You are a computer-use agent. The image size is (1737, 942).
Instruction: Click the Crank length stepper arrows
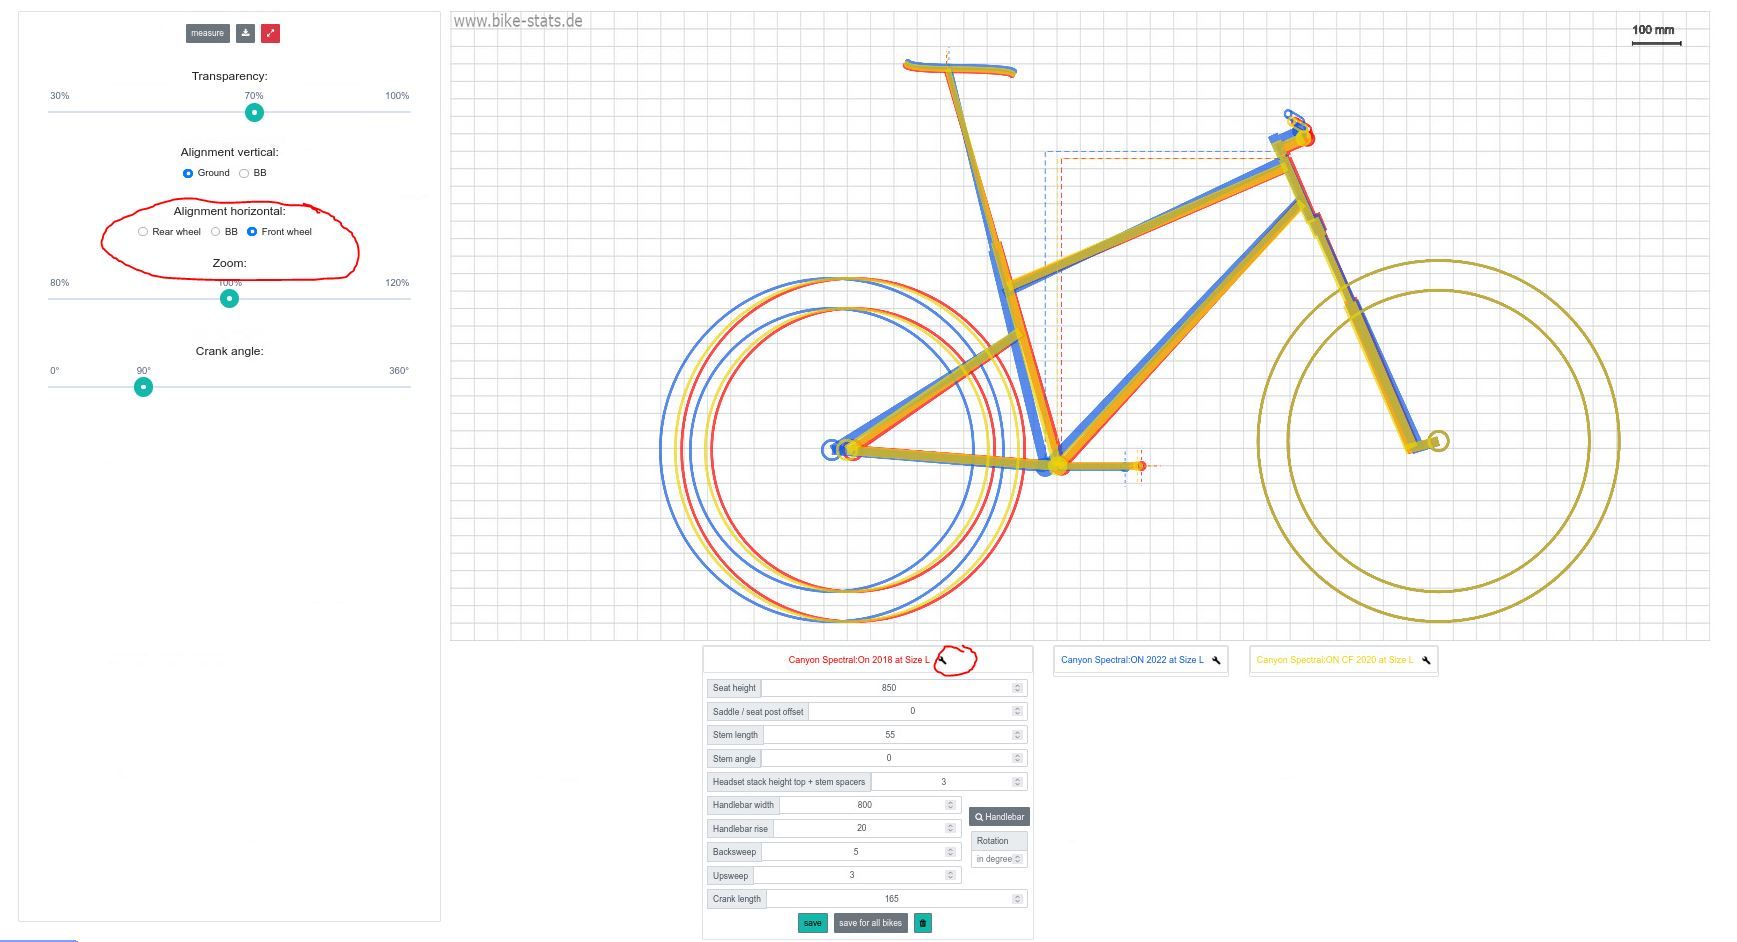pos(1017,899)
